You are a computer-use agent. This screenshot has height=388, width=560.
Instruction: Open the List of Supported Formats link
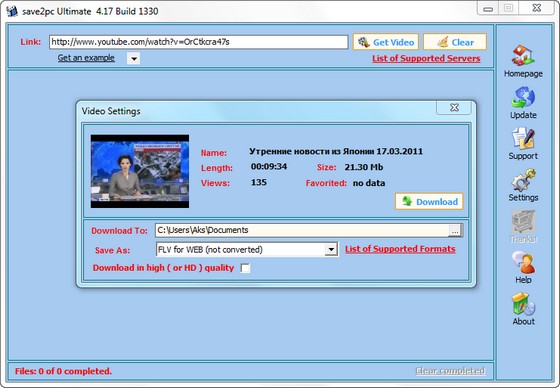click(400, 249)
